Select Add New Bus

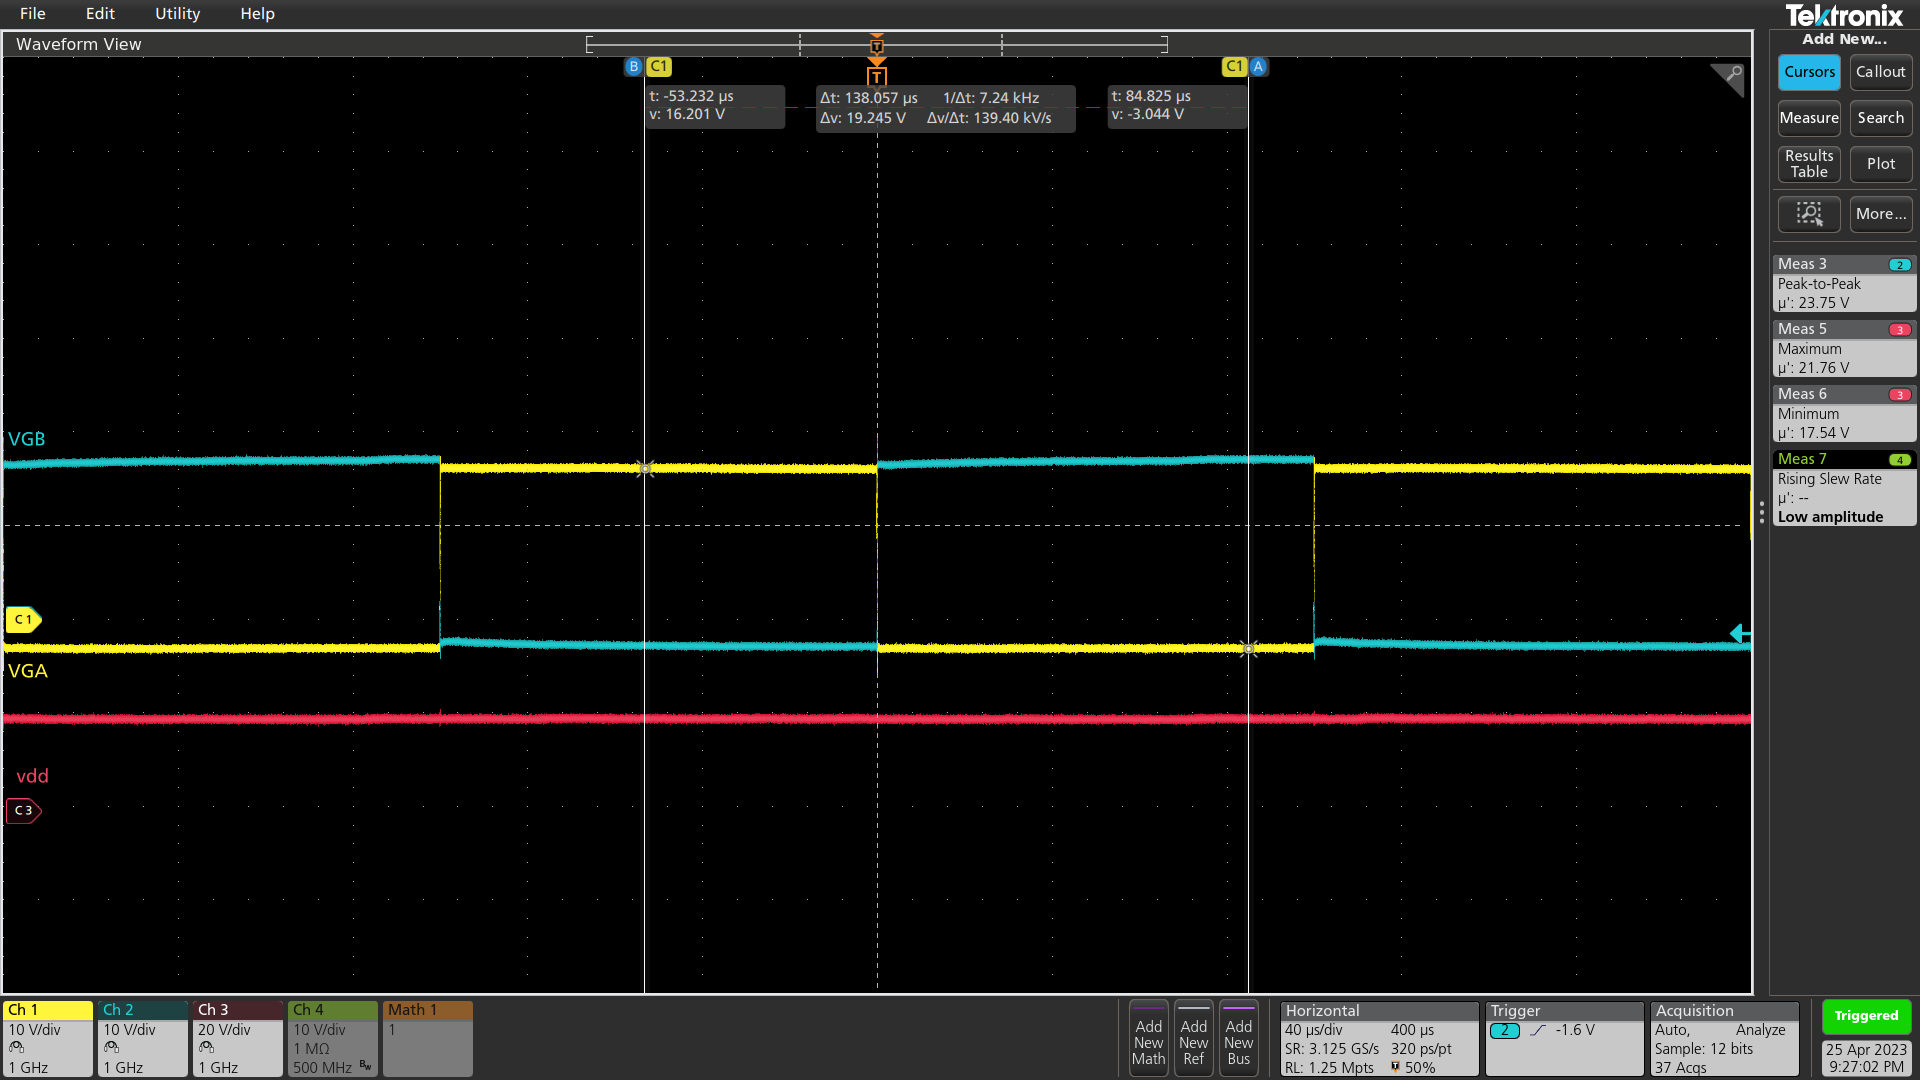[1239, 1038]
